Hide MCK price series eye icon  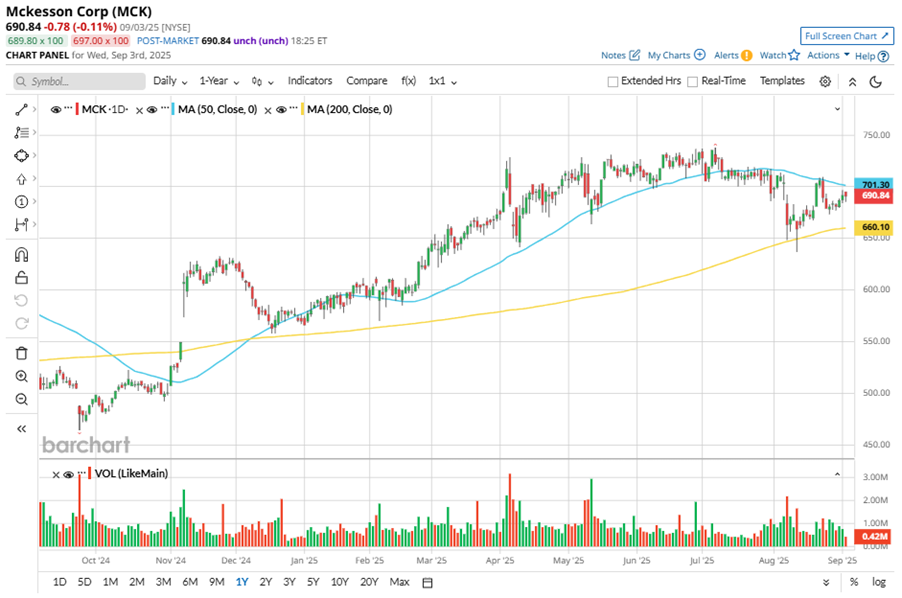[56, 109]
